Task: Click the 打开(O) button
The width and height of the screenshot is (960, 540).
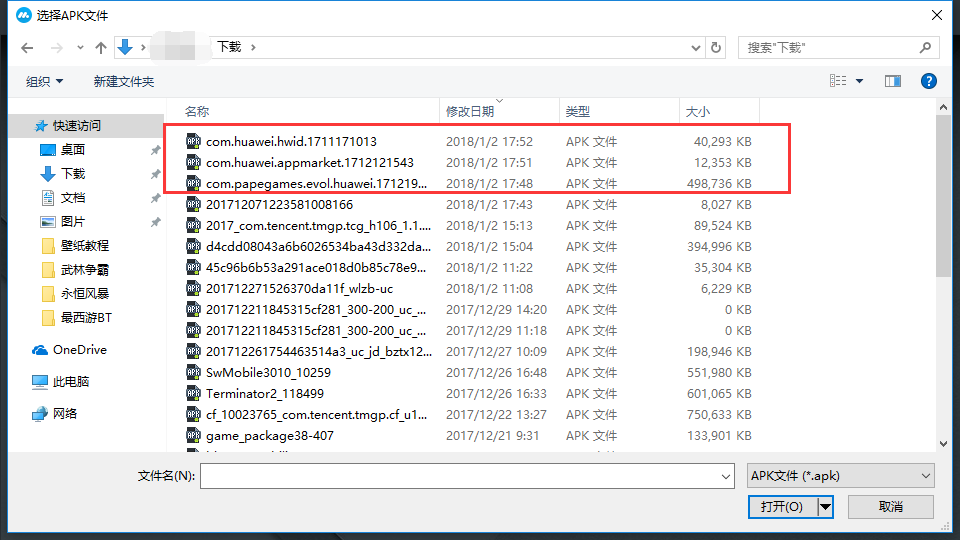Action: pos(782,507)
